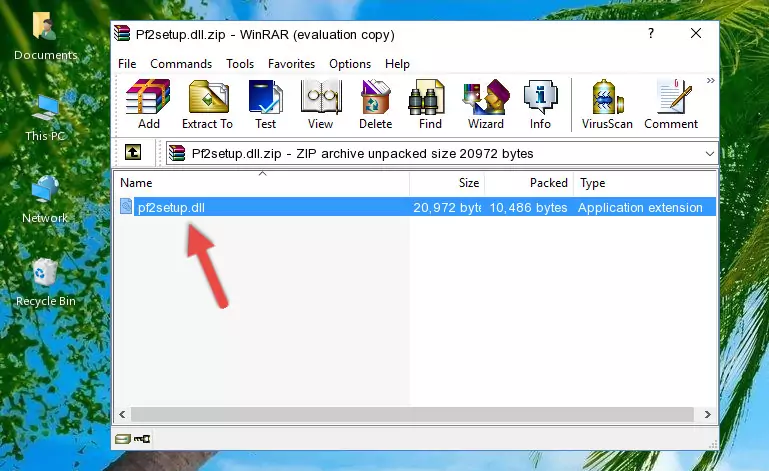Show archive Info

point(540,104)
